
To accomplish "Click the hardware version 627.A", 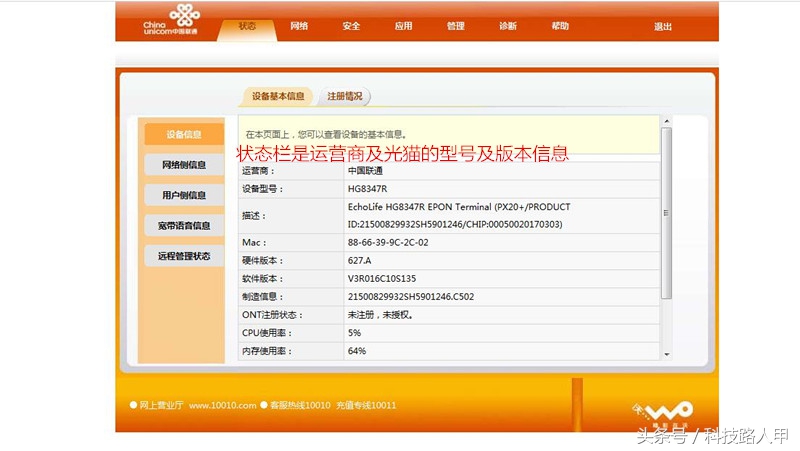I will [359, 260].
